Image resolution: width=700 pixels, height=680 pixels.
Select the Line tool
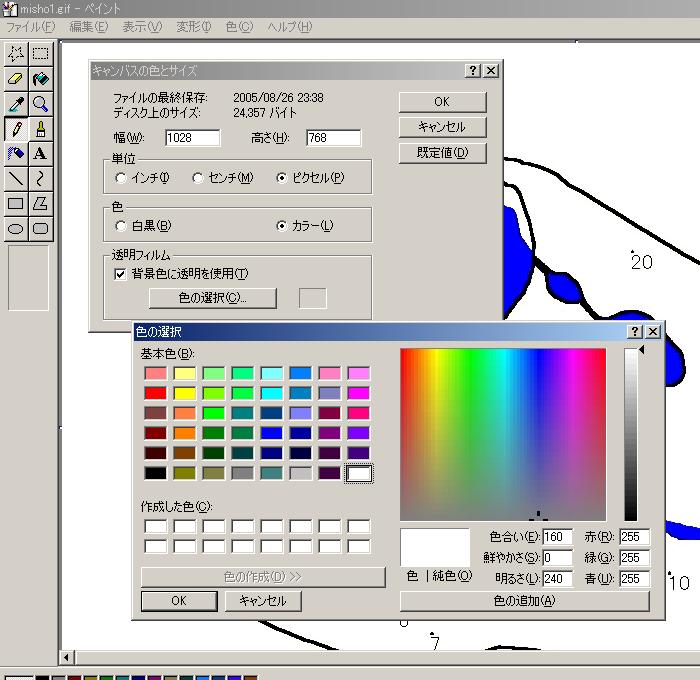pos(16,179)
